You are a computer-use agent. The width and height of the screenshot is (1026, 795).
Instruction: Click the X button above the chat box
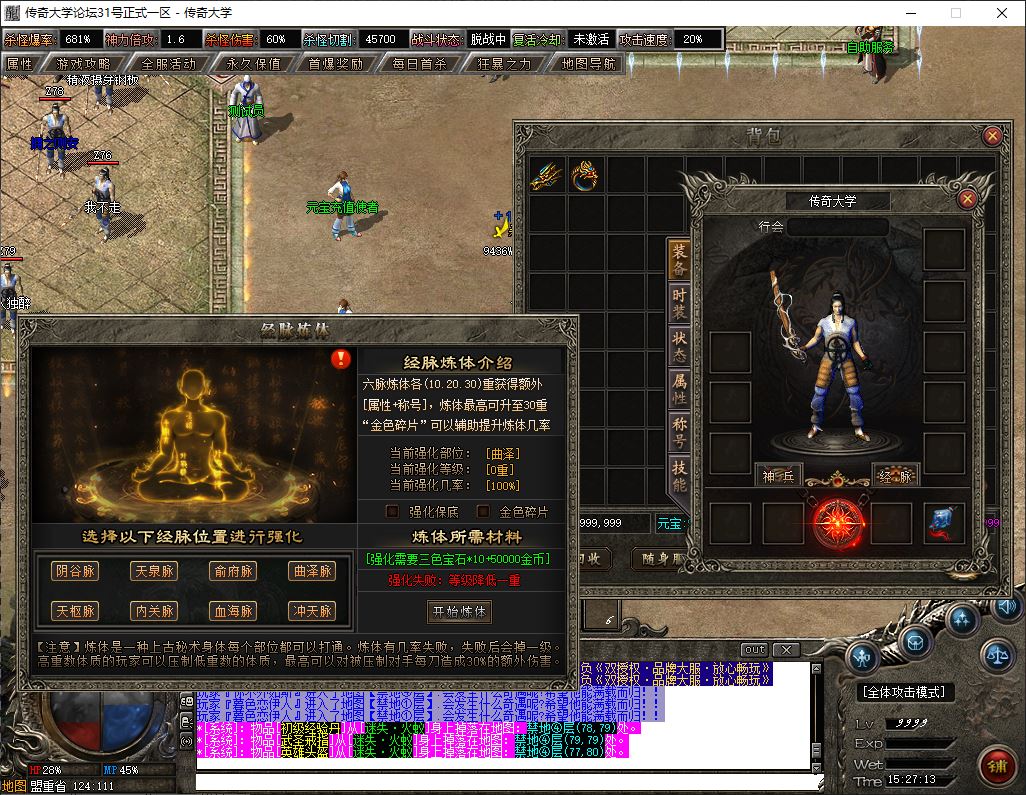787,650
